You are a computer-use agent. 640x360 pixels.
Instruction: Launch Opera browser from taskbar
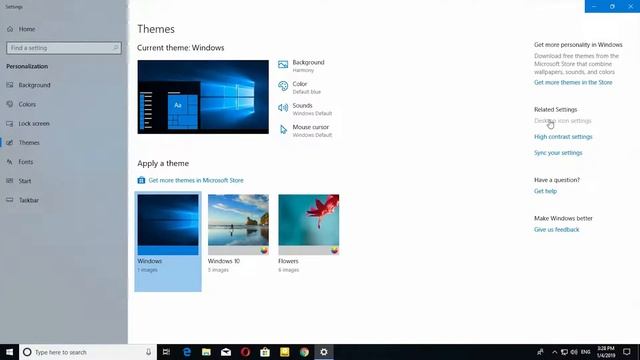pos(245,352)
